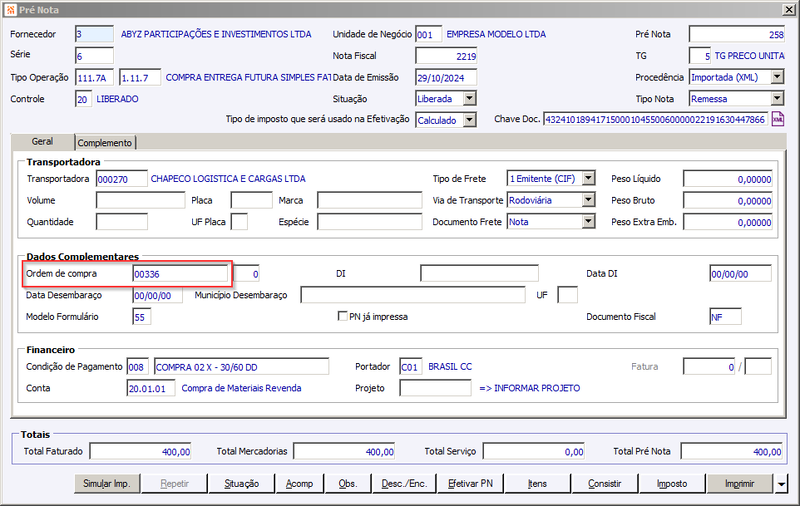Switch to the Complemento tab

[x=105, y=142]
